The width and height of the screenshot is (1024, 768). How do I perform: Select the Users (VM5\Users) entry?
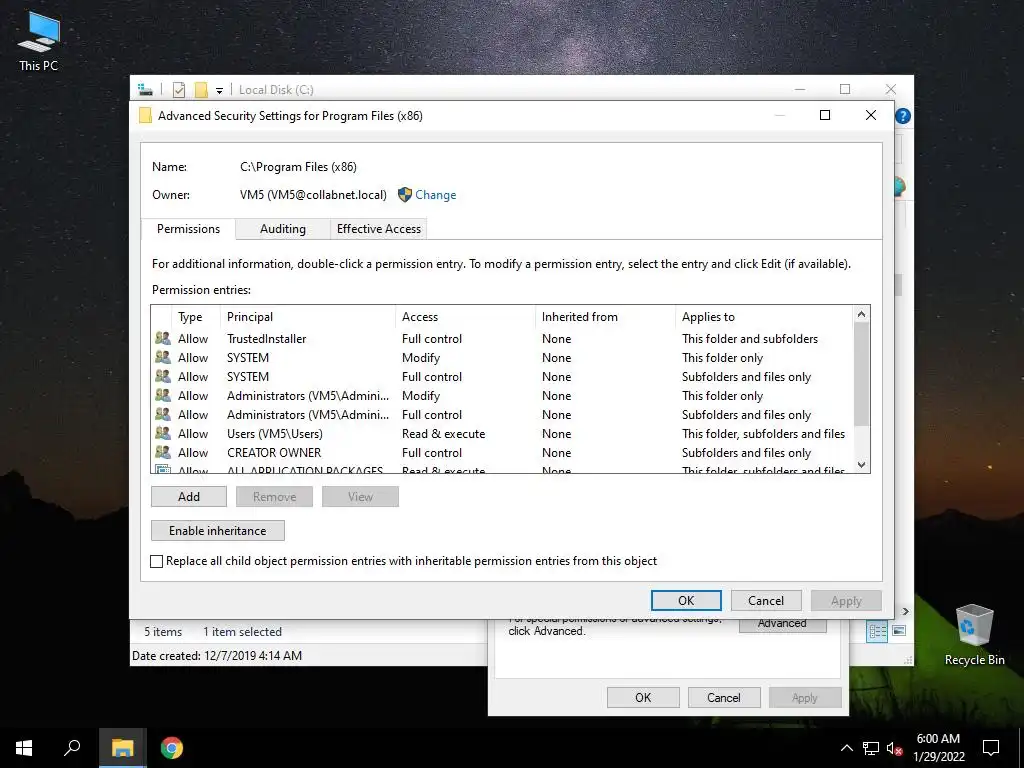[x=502, y=433]
